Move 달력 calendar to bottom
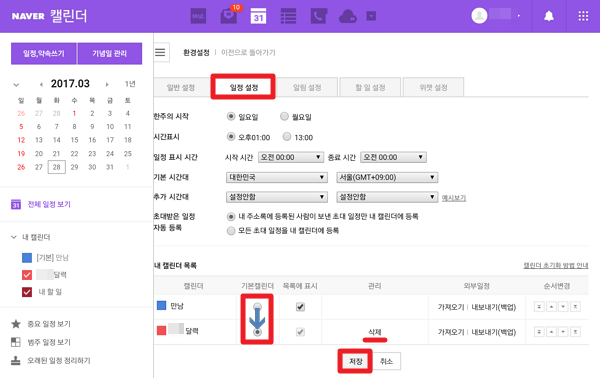Viewport: 600px width, 378px height. tap(576, 332)
